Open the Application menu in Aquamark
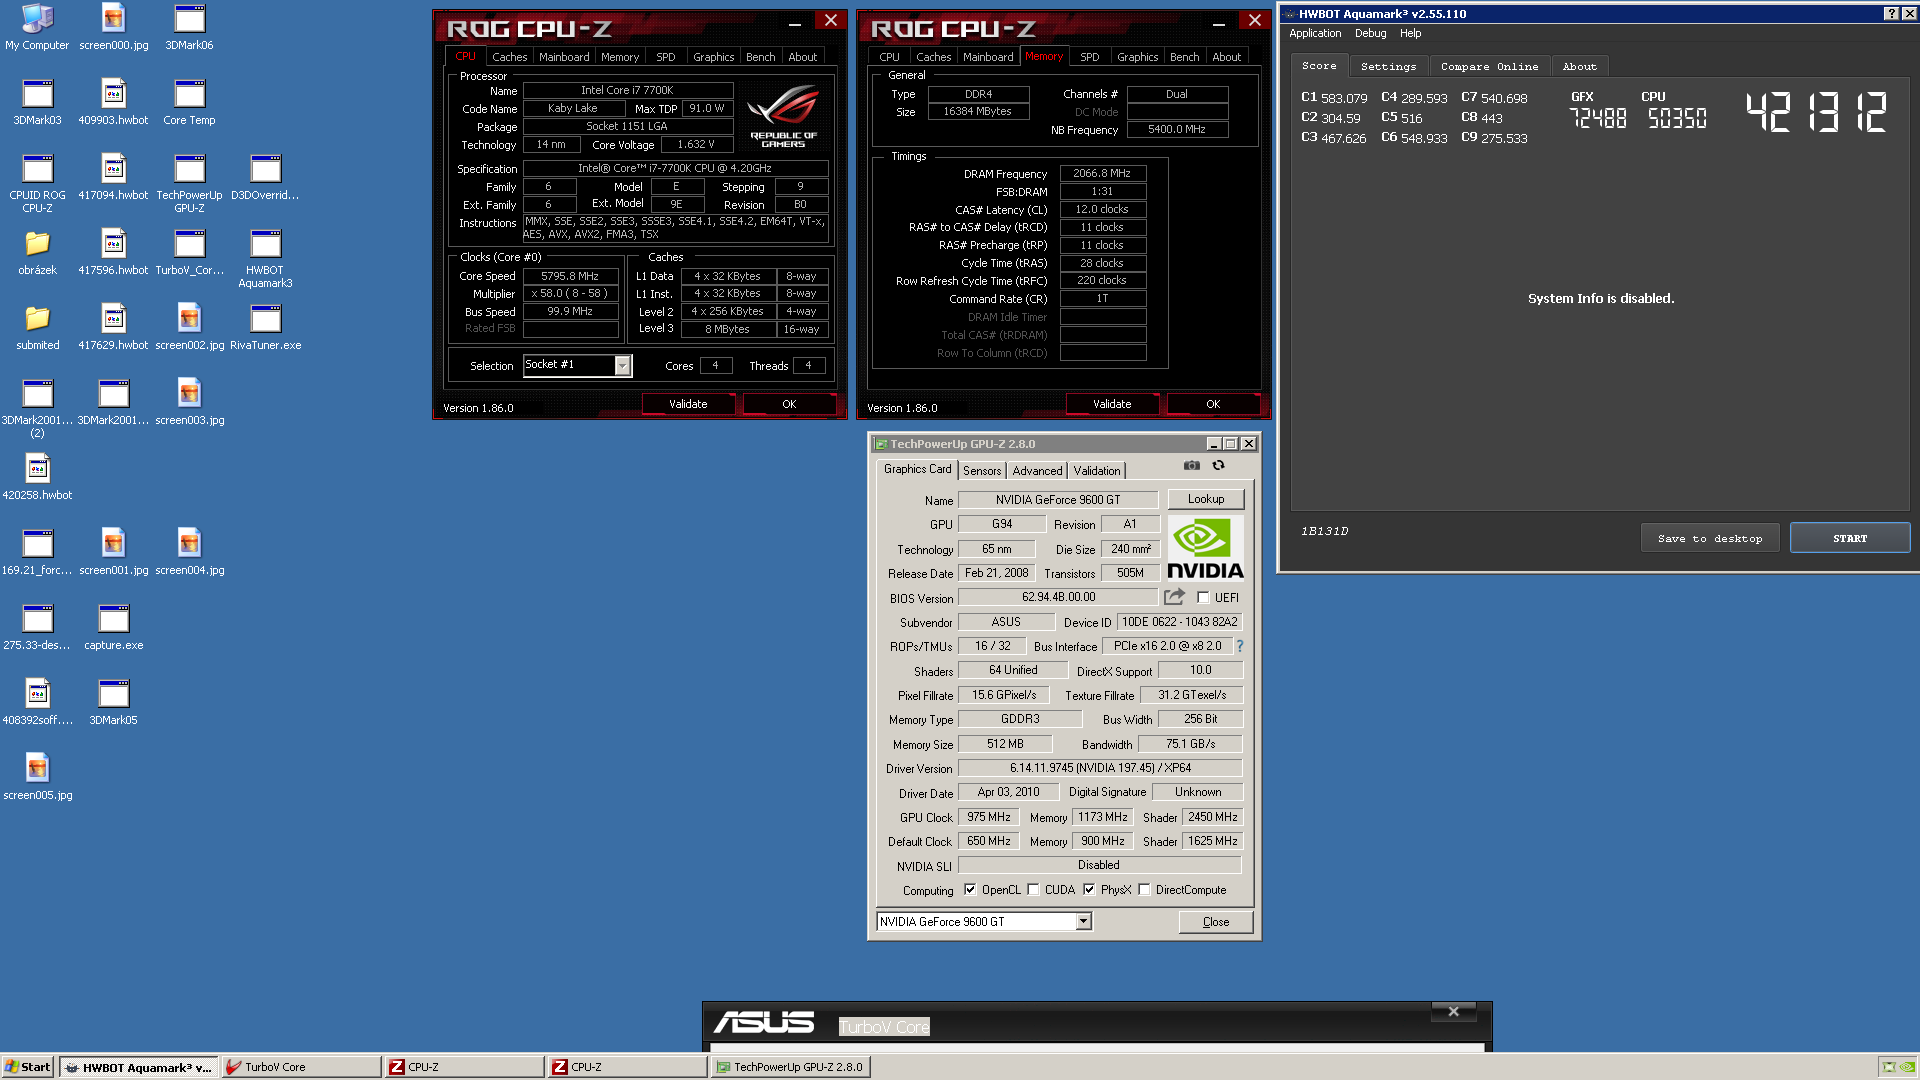The image size is (1920, 1080). 1315,33
